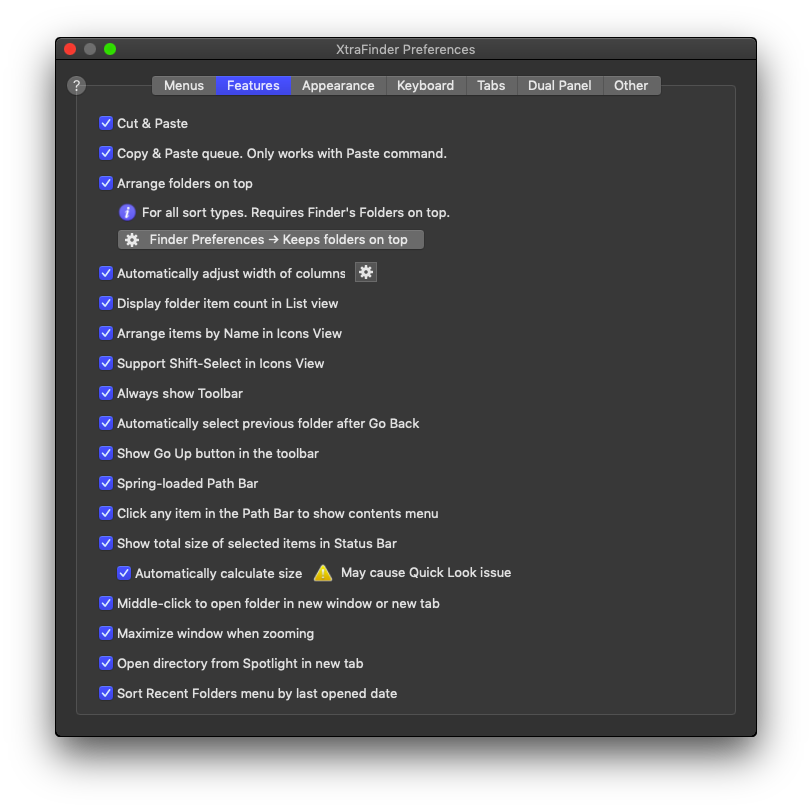Select the Keyboard tab

(425, 86)
